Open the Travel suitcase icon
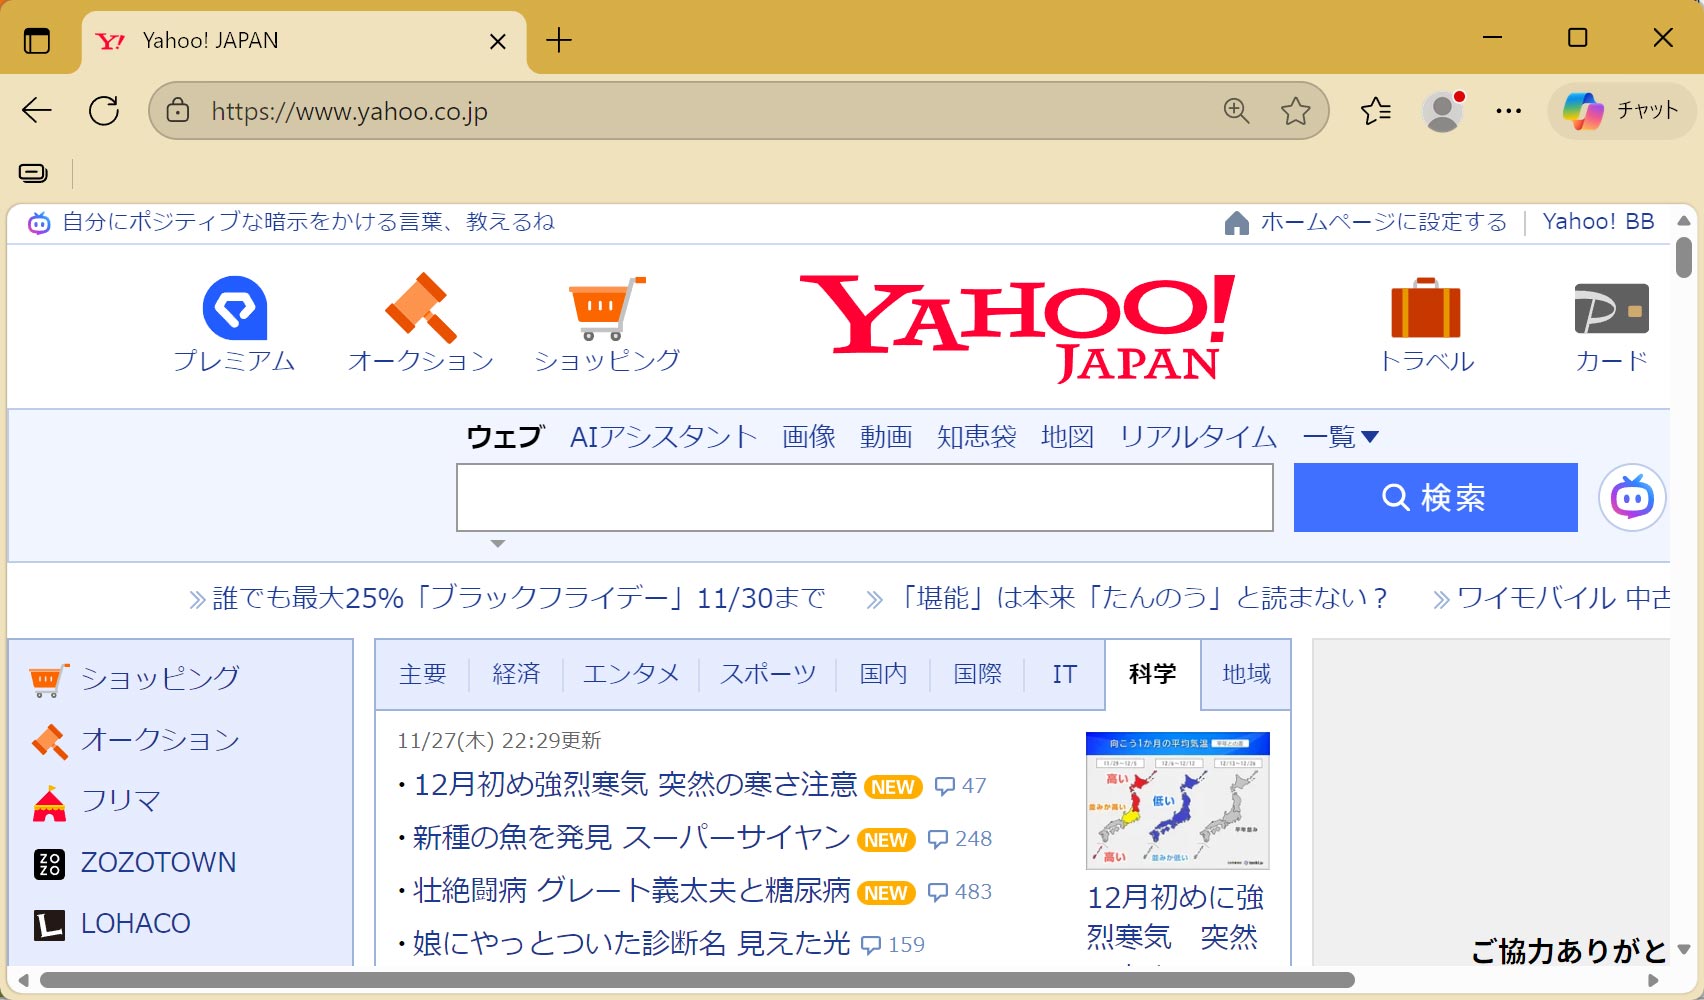The image size is (1704, 1000). (1425, 309)
